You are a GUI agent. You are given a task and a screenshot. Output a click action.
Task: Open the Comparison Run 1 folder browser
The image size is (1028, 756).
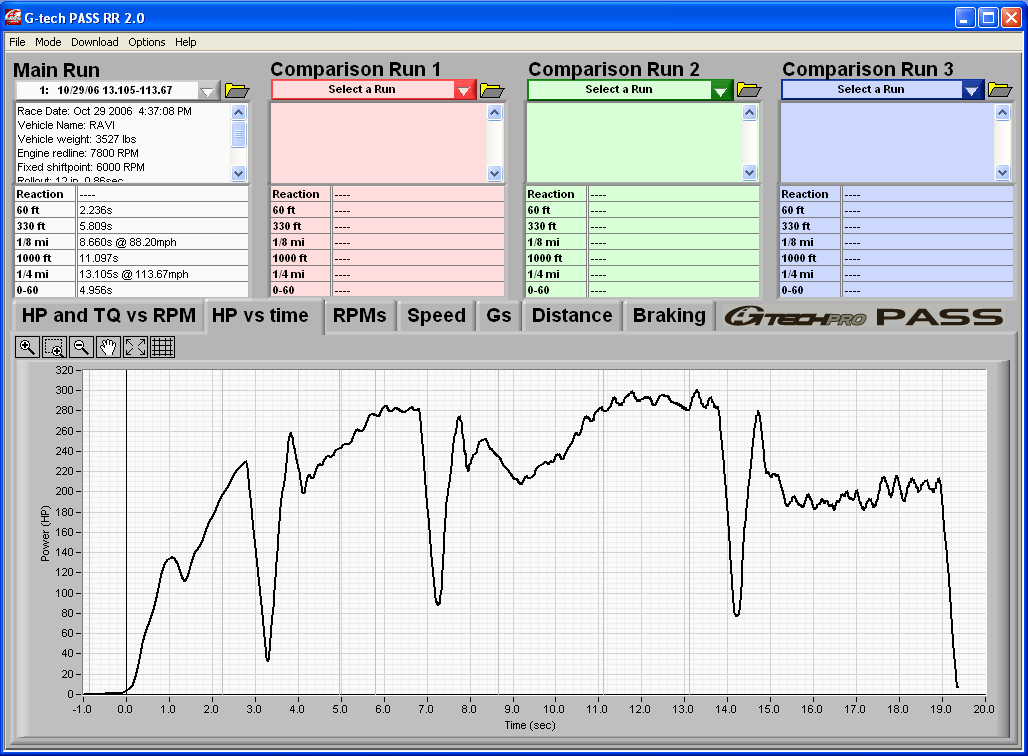coord(491,90)
